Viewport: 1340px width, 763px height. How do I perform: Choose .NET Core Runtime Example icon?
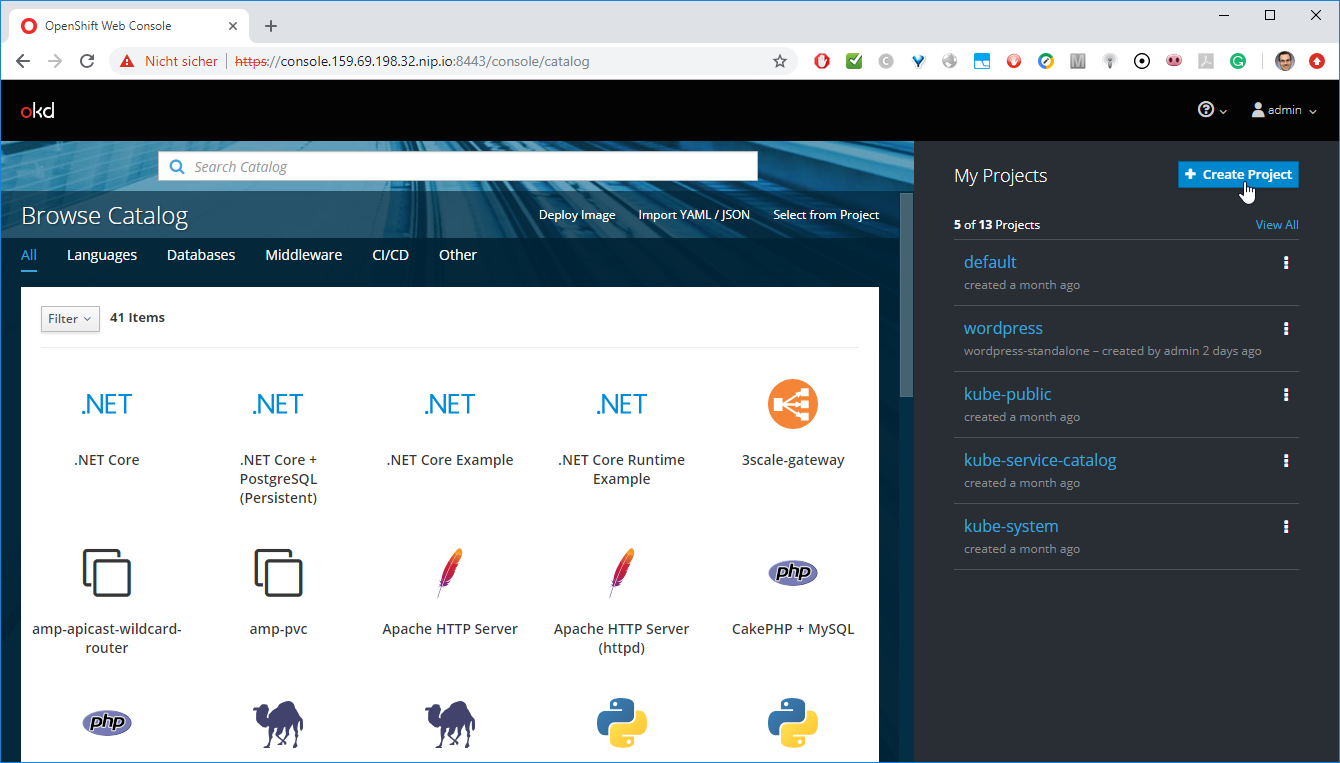622,404
